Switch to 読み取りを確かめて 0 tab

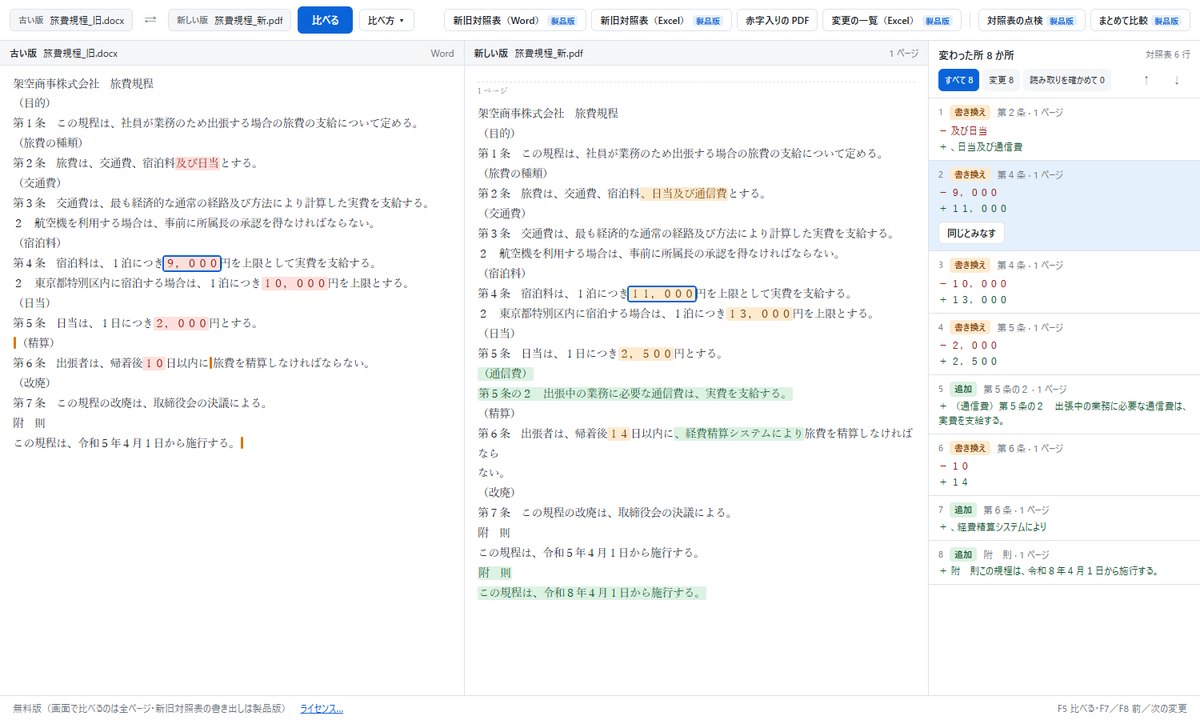click(1068, 80)
